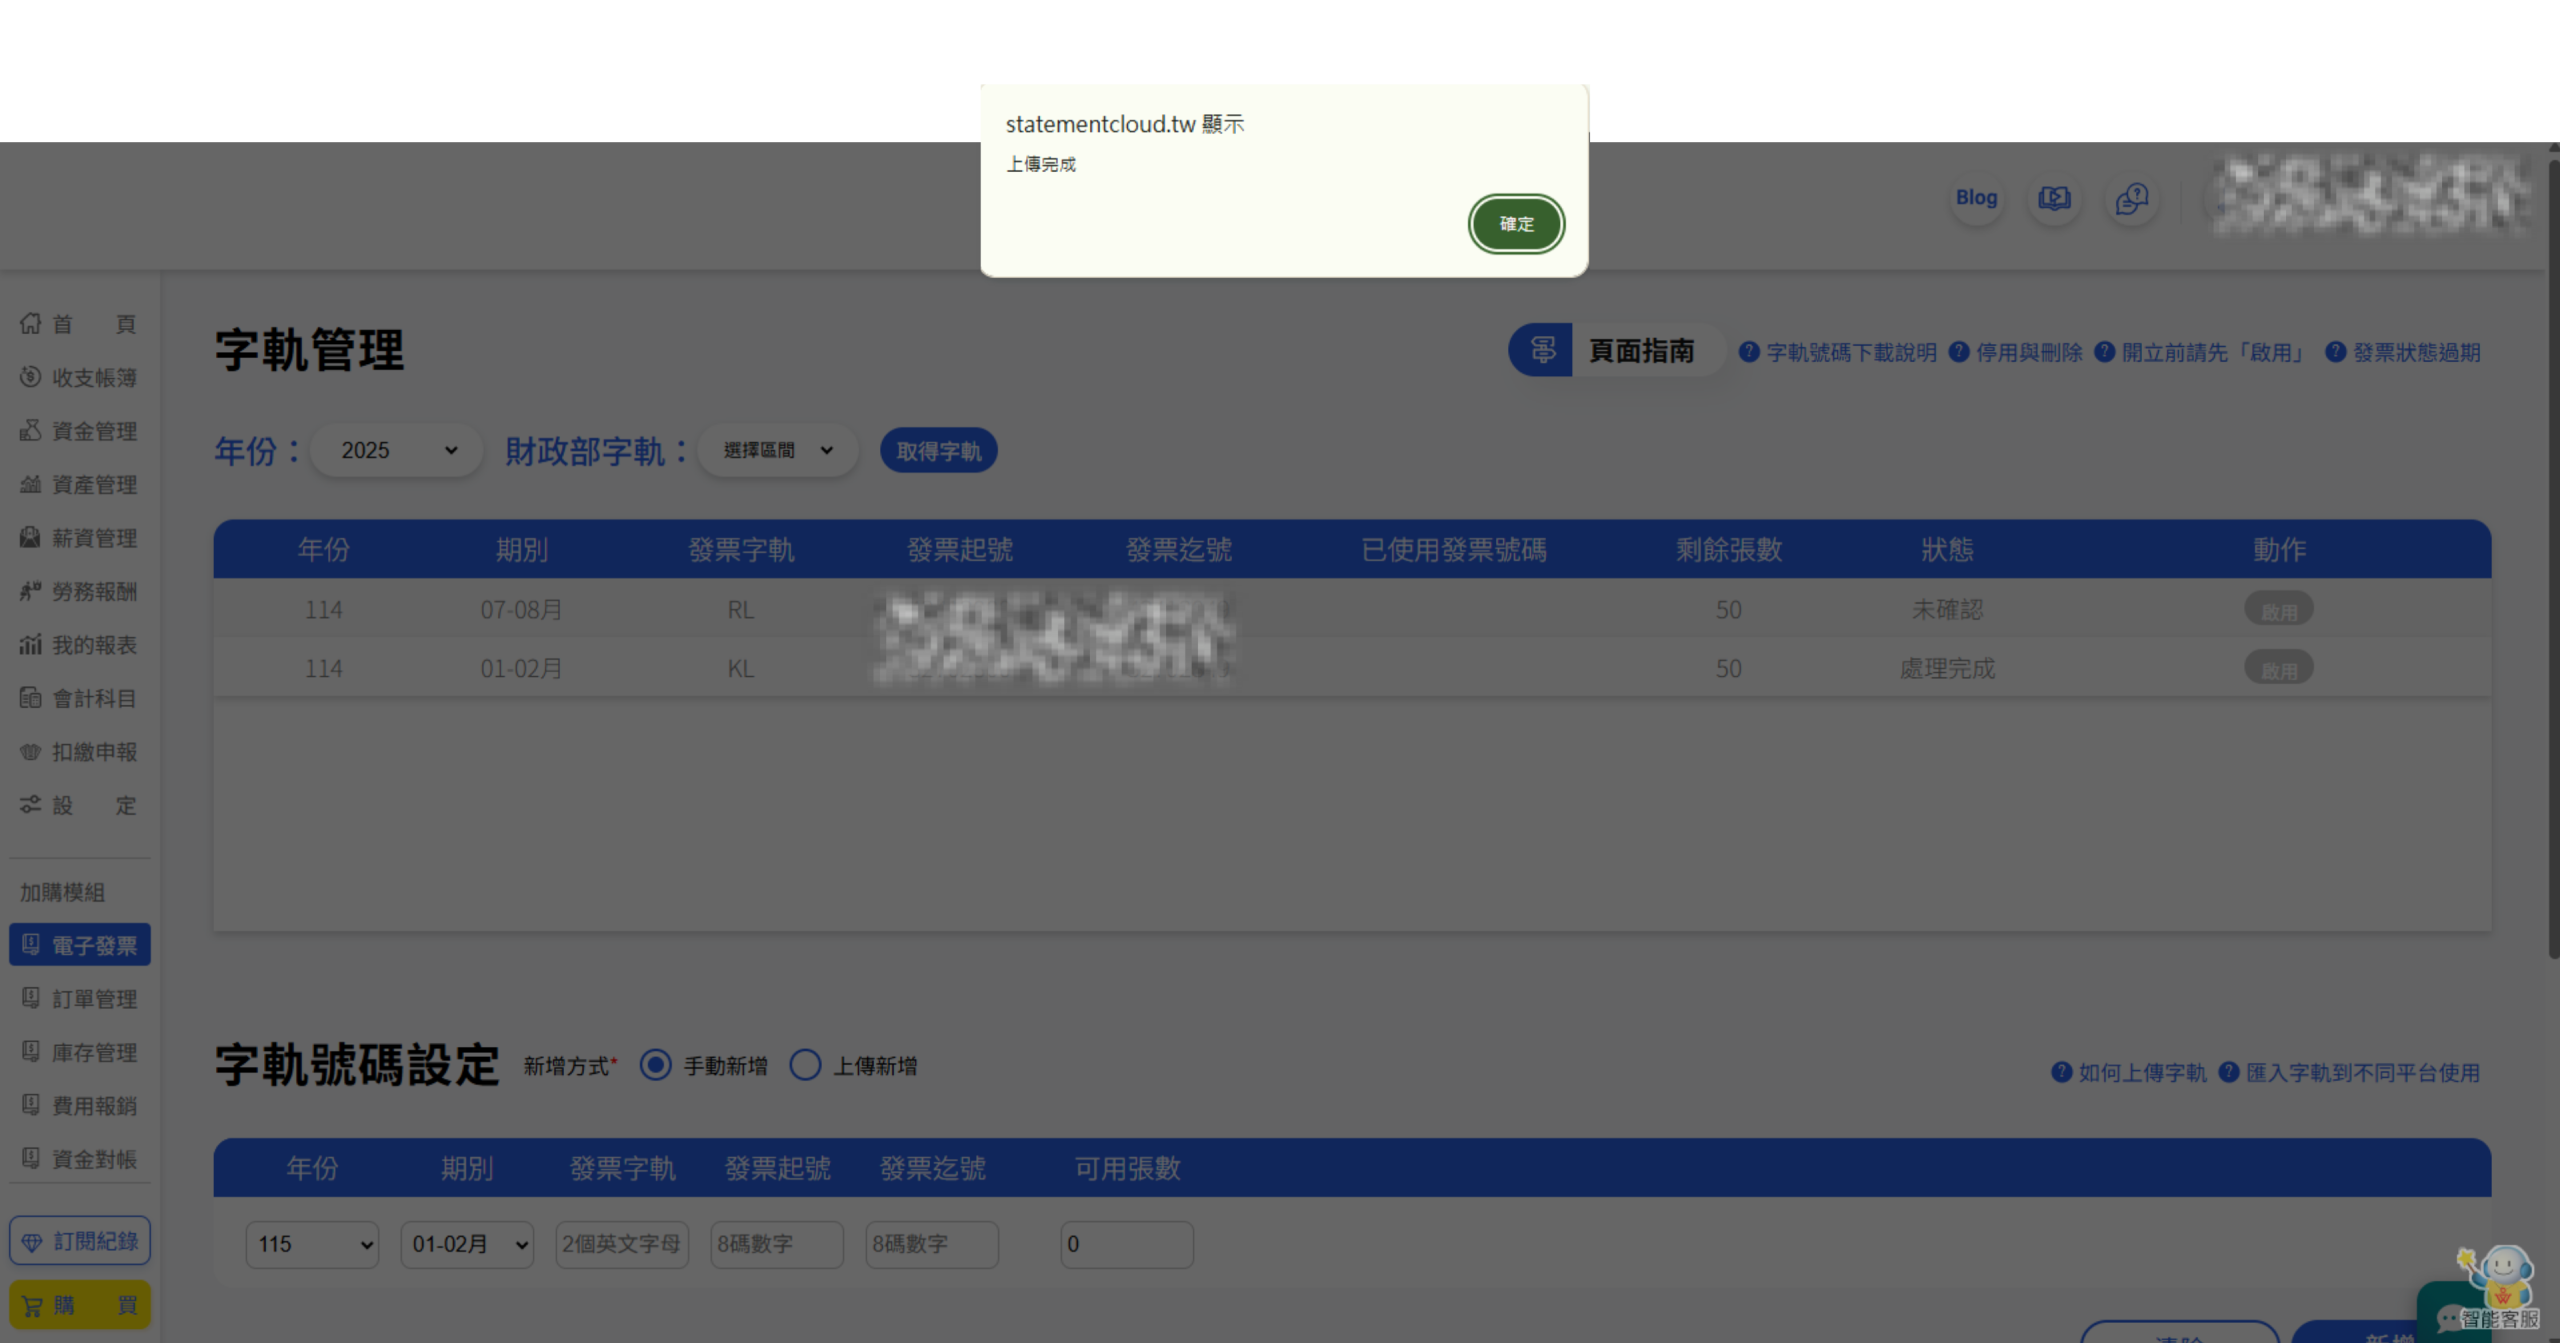
Task: Open 資產管理 in the sidebar
Action: (79, 484)
